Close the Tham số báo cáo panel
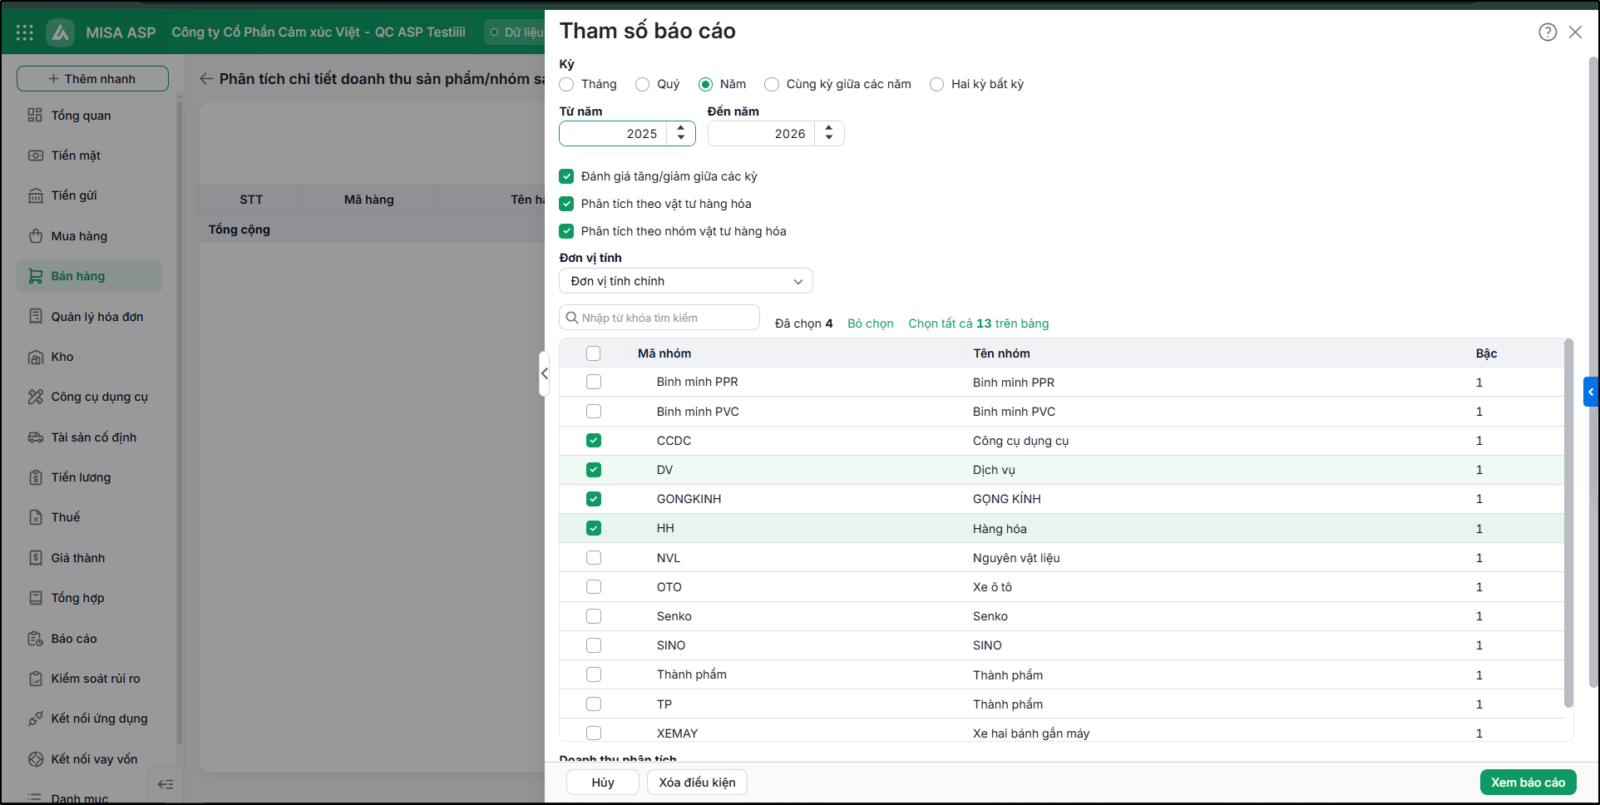Viewport: 1600px width, 805px height. point(1575,32)
